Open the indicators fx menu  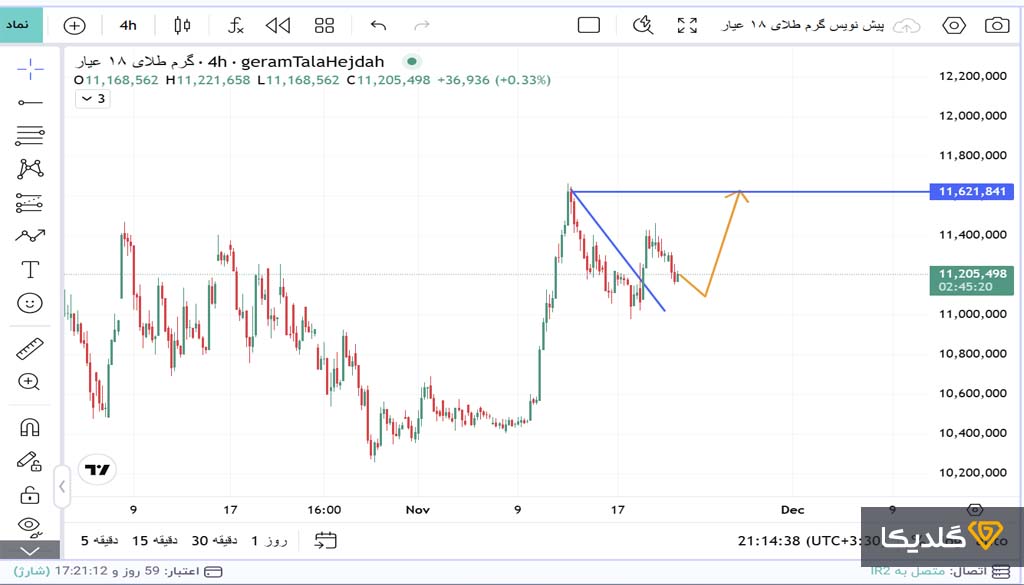(236, 25)
